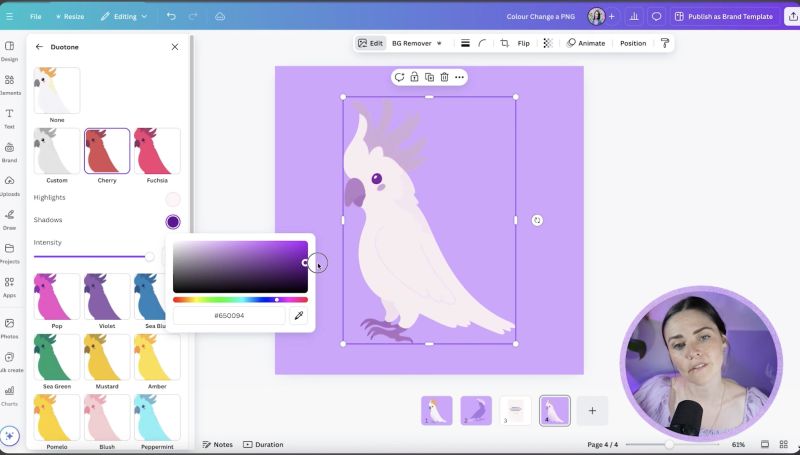The image size is (800, 455).
Task: Open grid view of pages
Action: [784, 444]
